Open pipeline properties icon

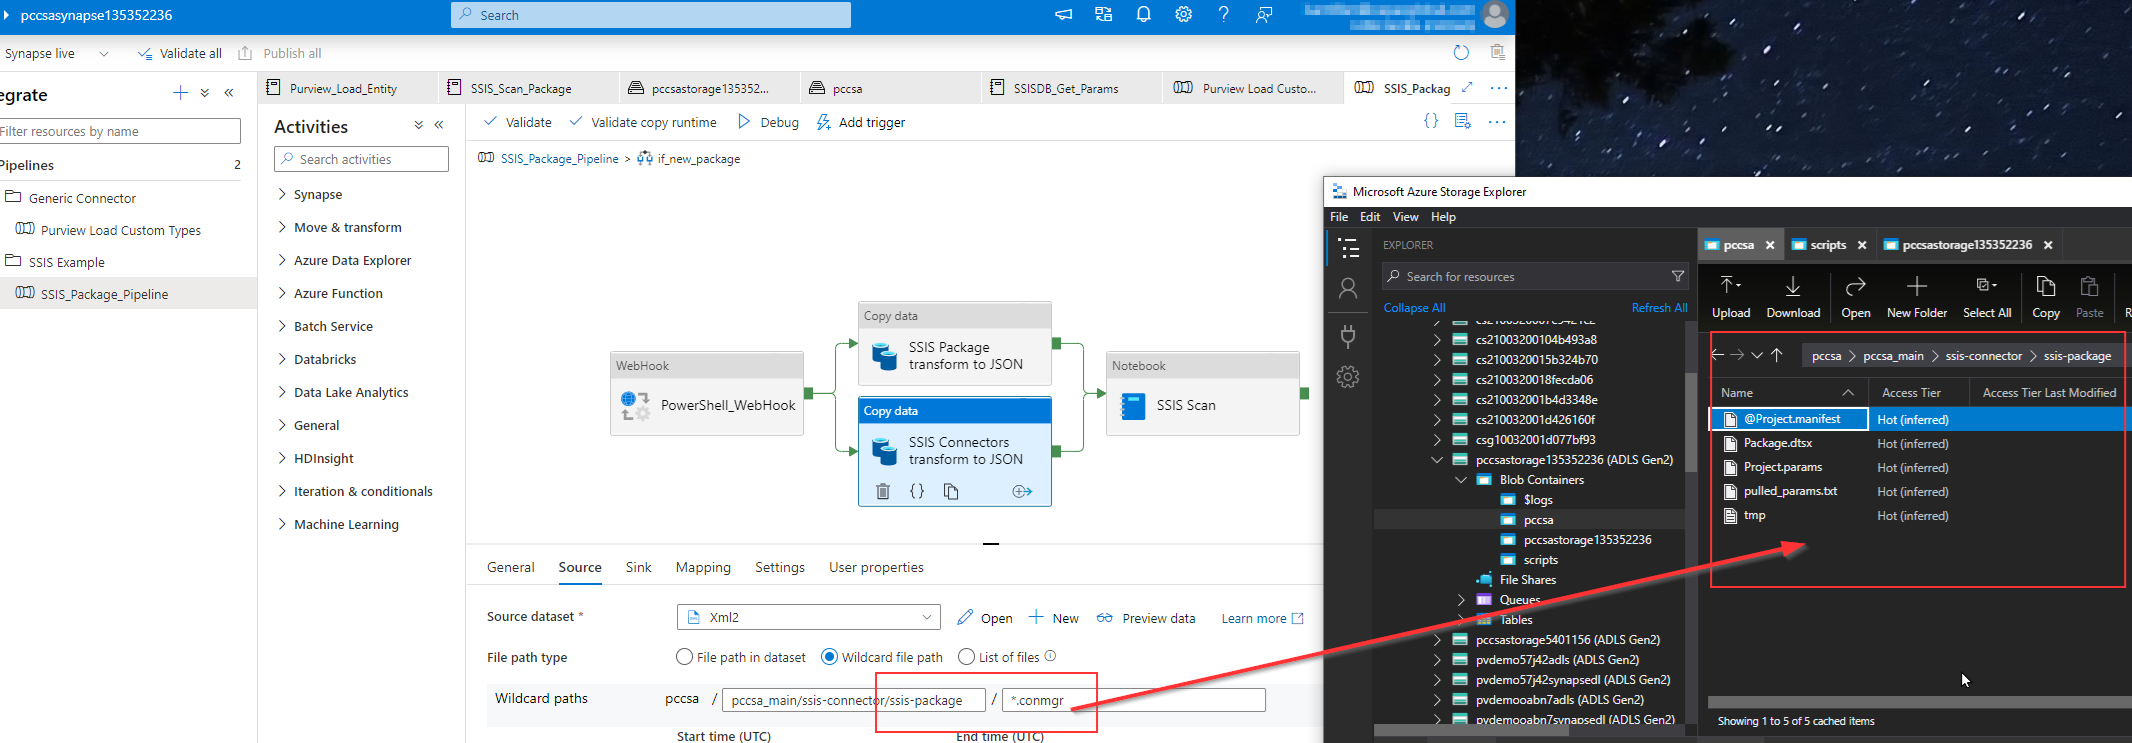tap(1463, 121)
